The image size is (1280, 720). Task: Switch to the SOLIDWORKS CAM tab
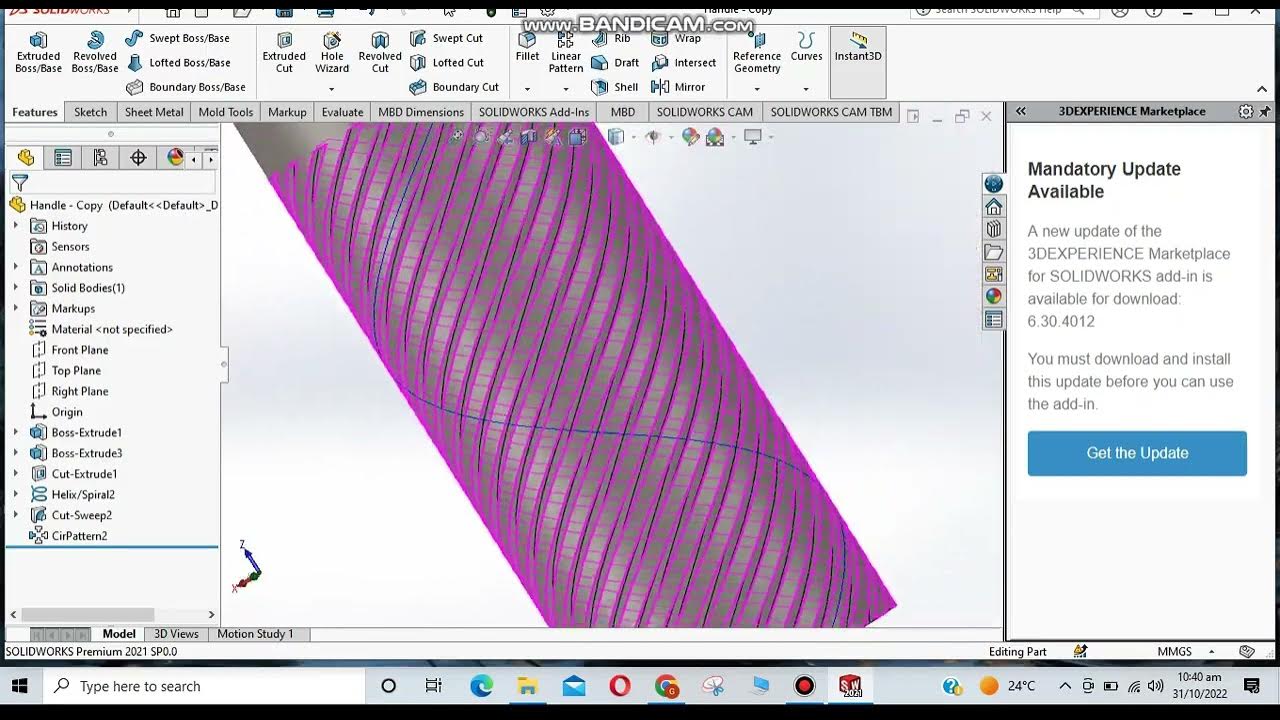(705, 112)
